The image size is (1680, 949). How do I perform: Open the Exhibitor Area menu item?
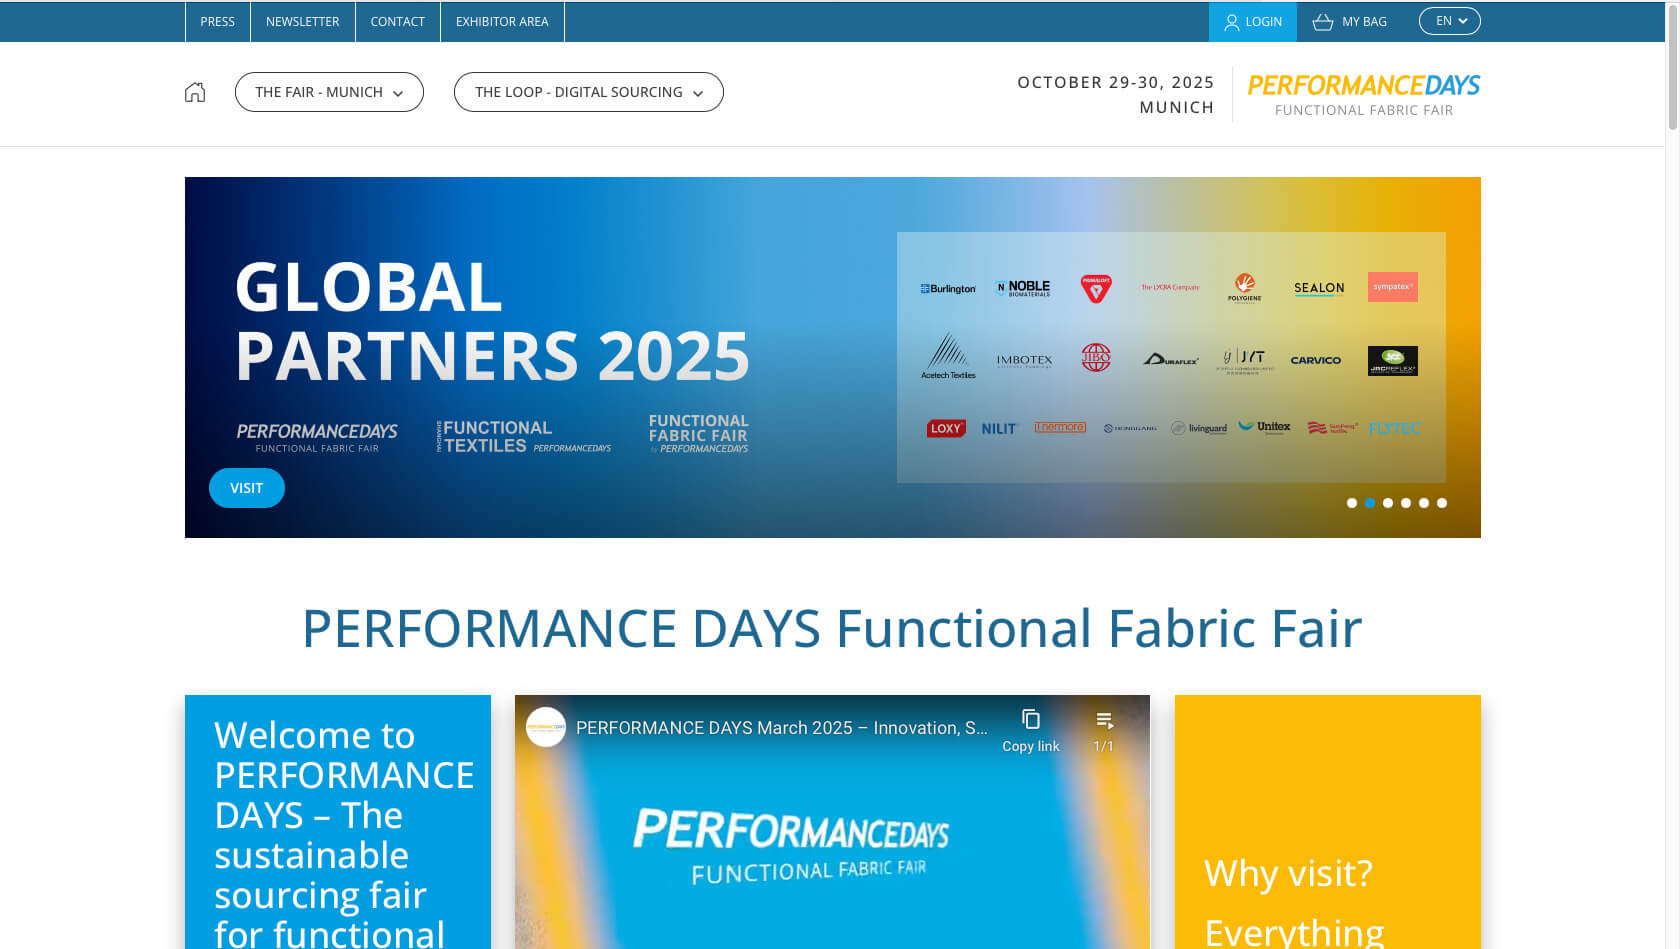click(502, 22)
